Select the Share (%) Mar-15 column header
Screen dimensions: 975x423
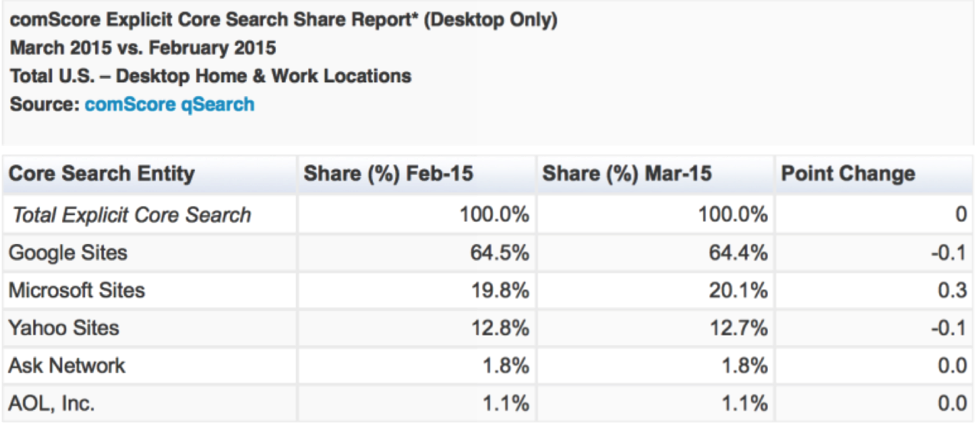tap(627, 174)
